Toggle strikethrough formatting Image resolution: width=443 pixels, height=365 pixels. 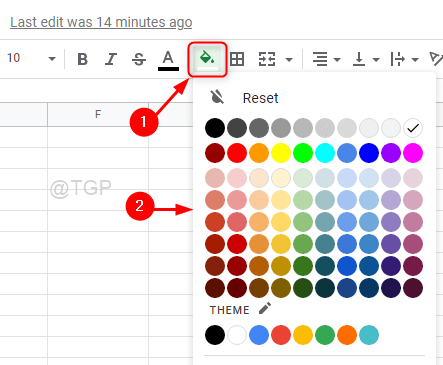click(x=139, y=59)
